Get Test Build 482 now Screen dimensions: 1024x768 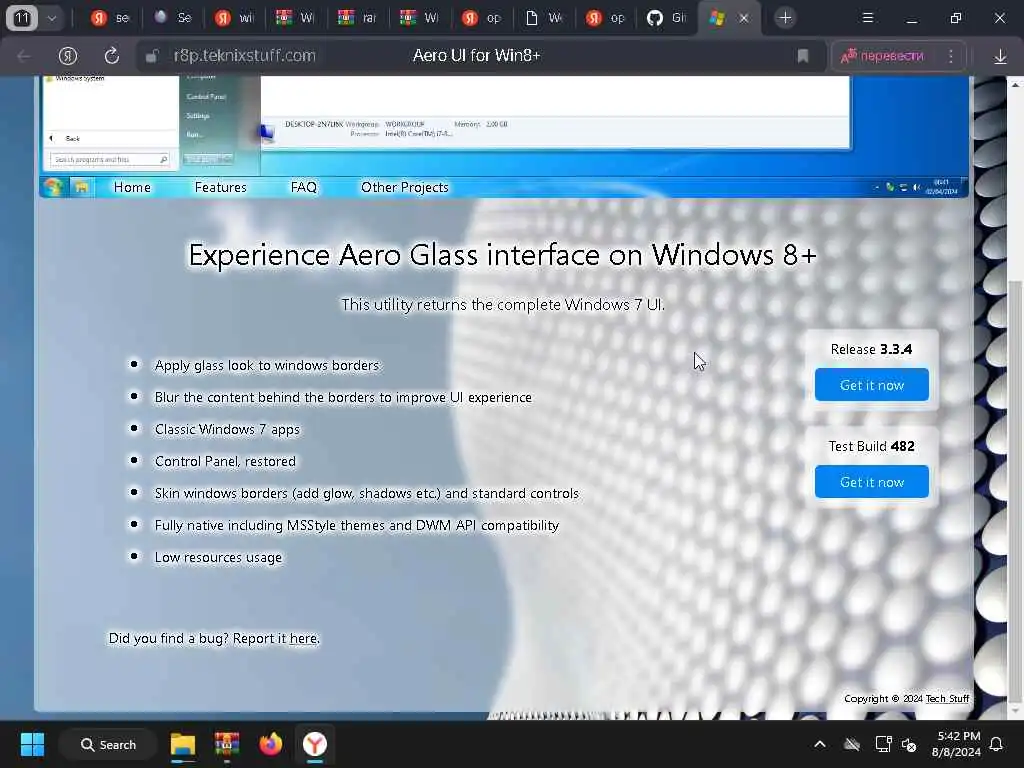coord(871,481)
